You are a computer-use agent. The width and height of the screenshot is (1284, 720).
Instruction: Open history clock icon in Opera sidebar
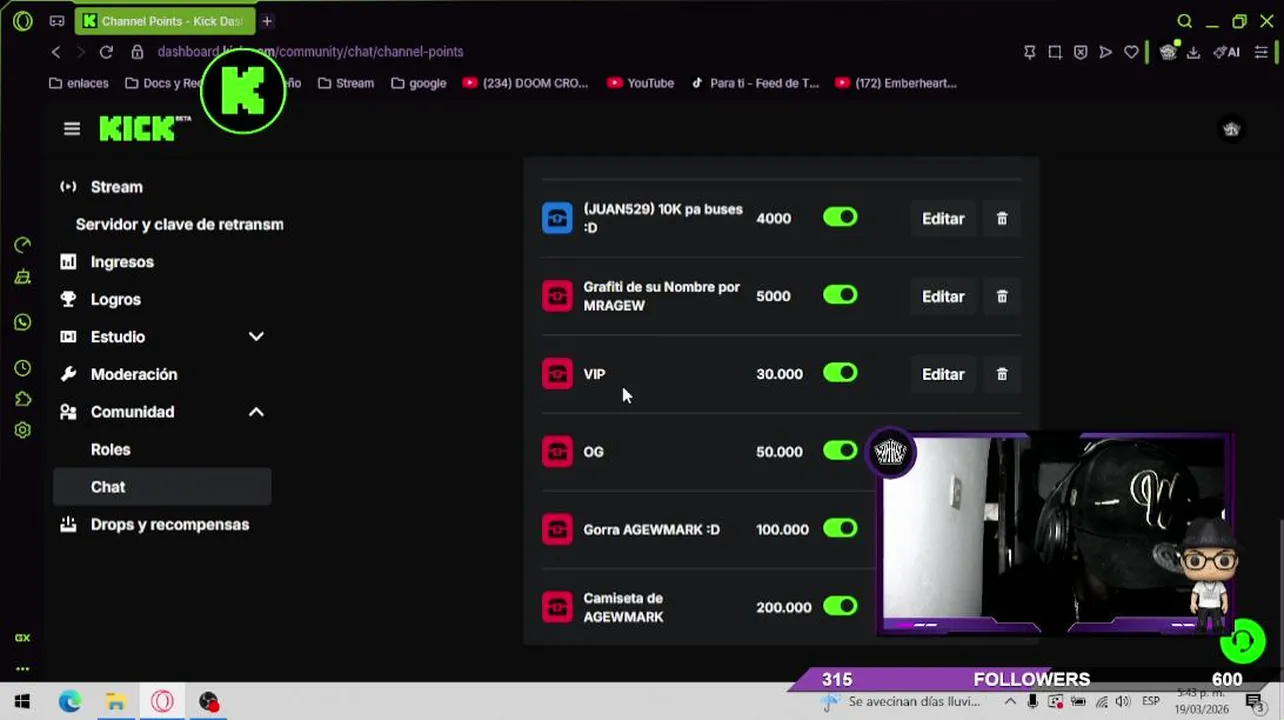click(x=22, y=369)
